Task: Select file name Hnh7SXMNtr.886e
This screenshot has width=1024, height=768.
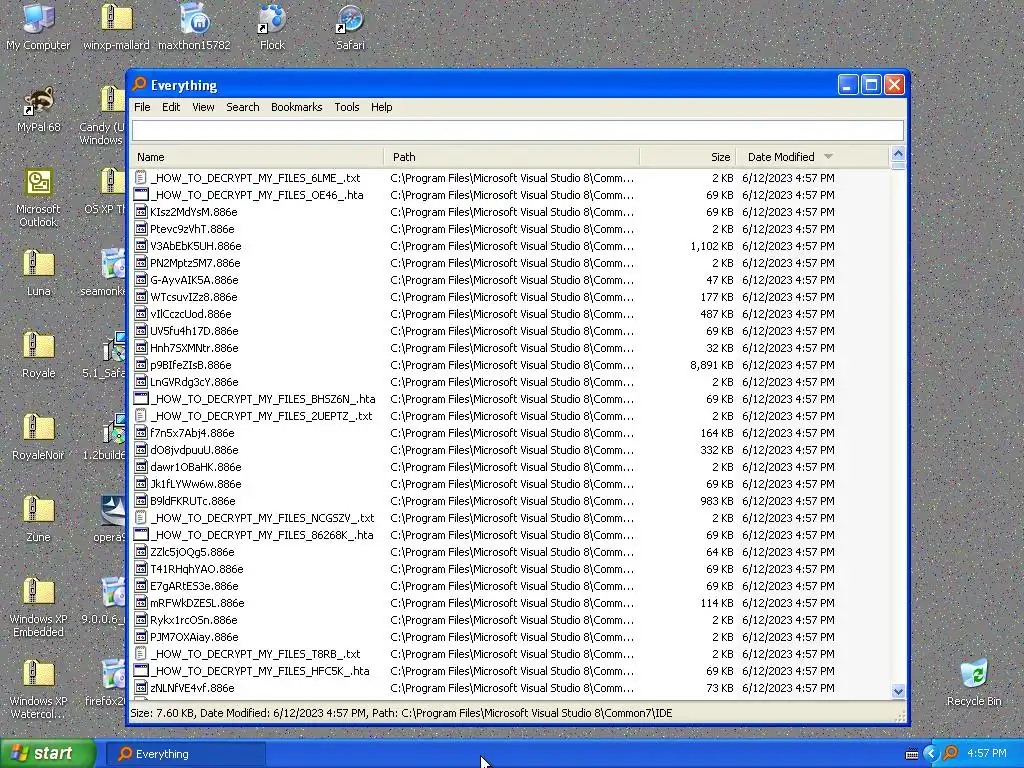Action: point(194,348)
